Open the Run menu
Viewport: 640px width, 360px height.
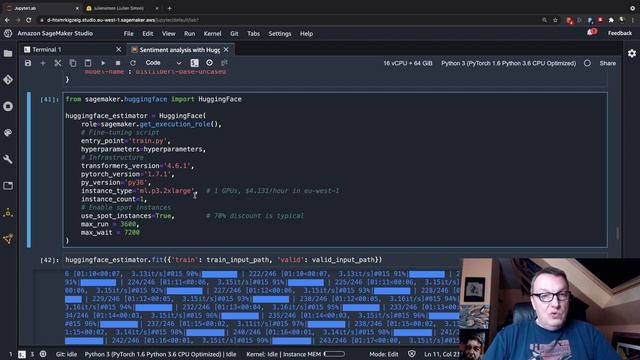189,33
